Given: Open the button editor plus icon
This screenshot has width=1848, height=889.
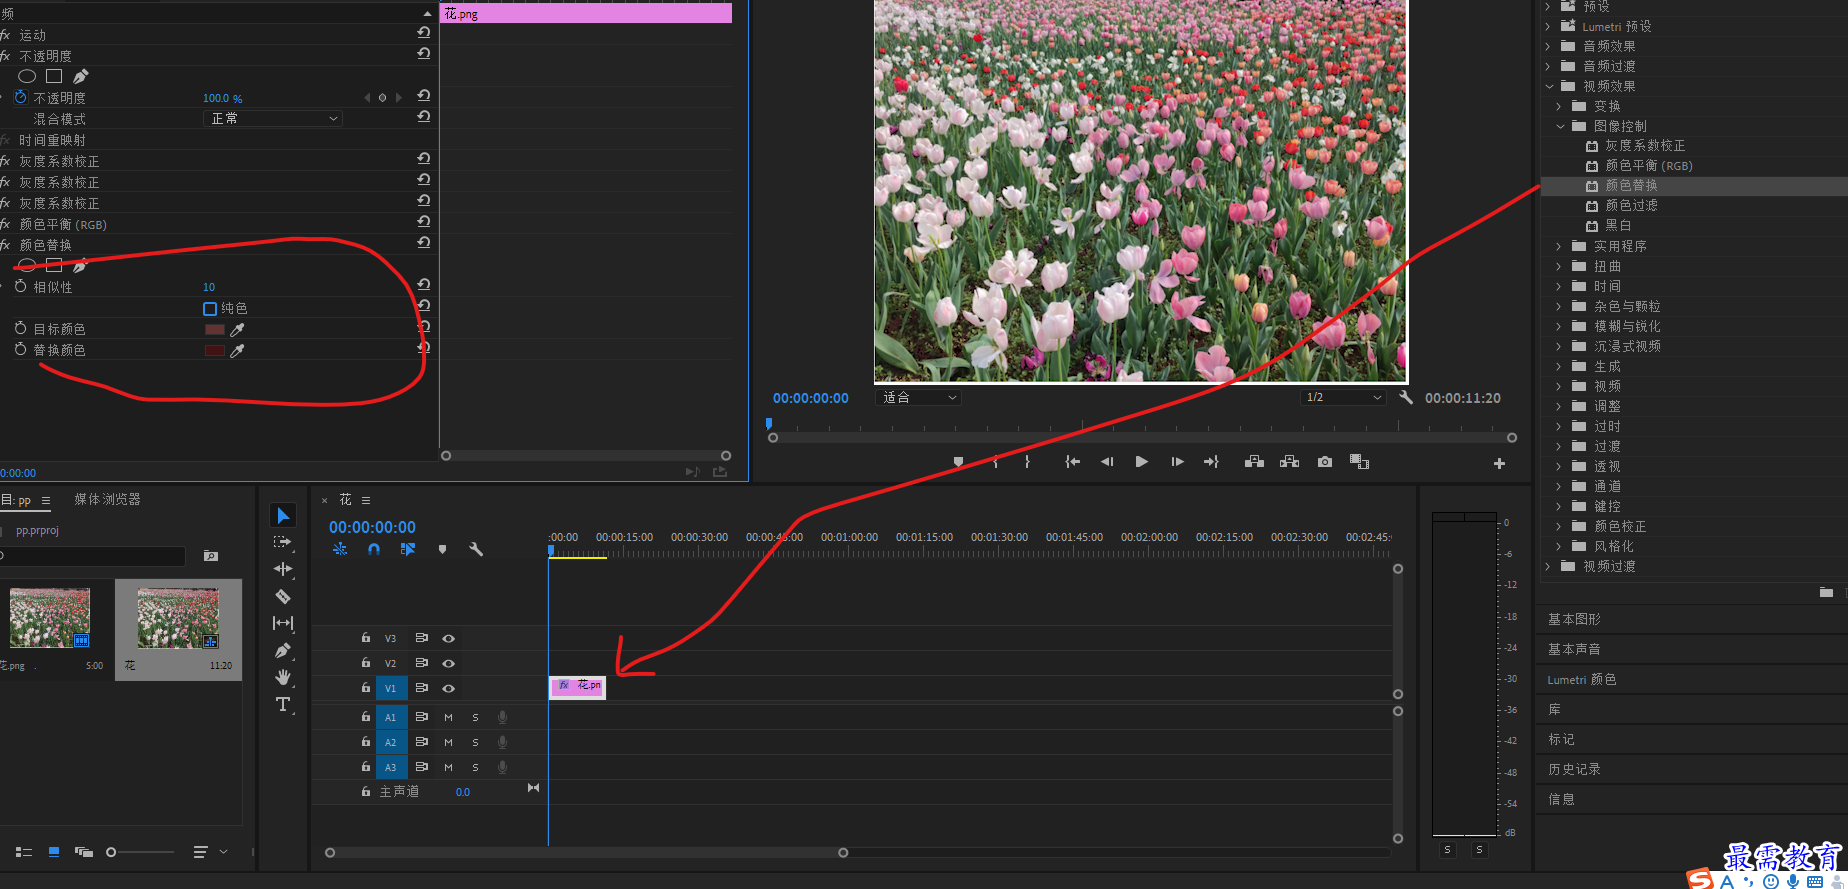Looking at the screenshot, I should [x=1499, y=463].
